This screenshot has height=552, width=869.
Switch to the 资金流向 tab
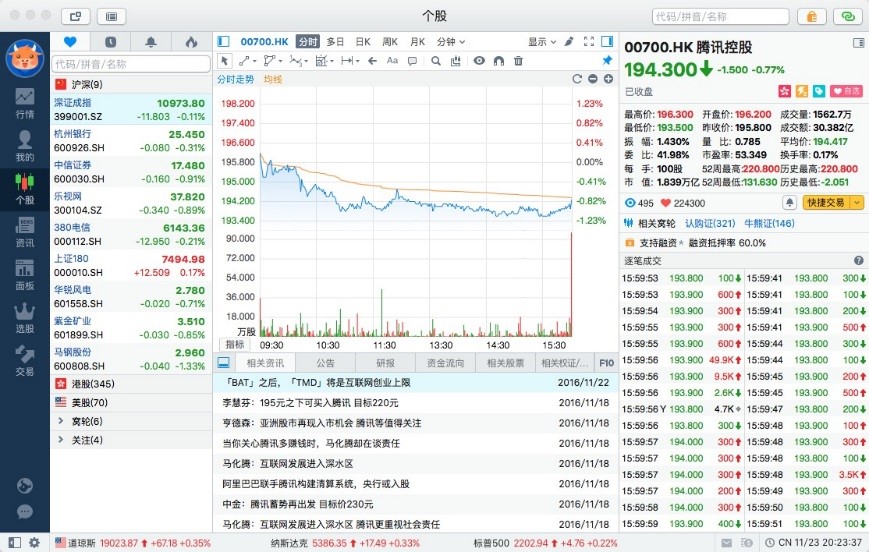pos(445,363)
